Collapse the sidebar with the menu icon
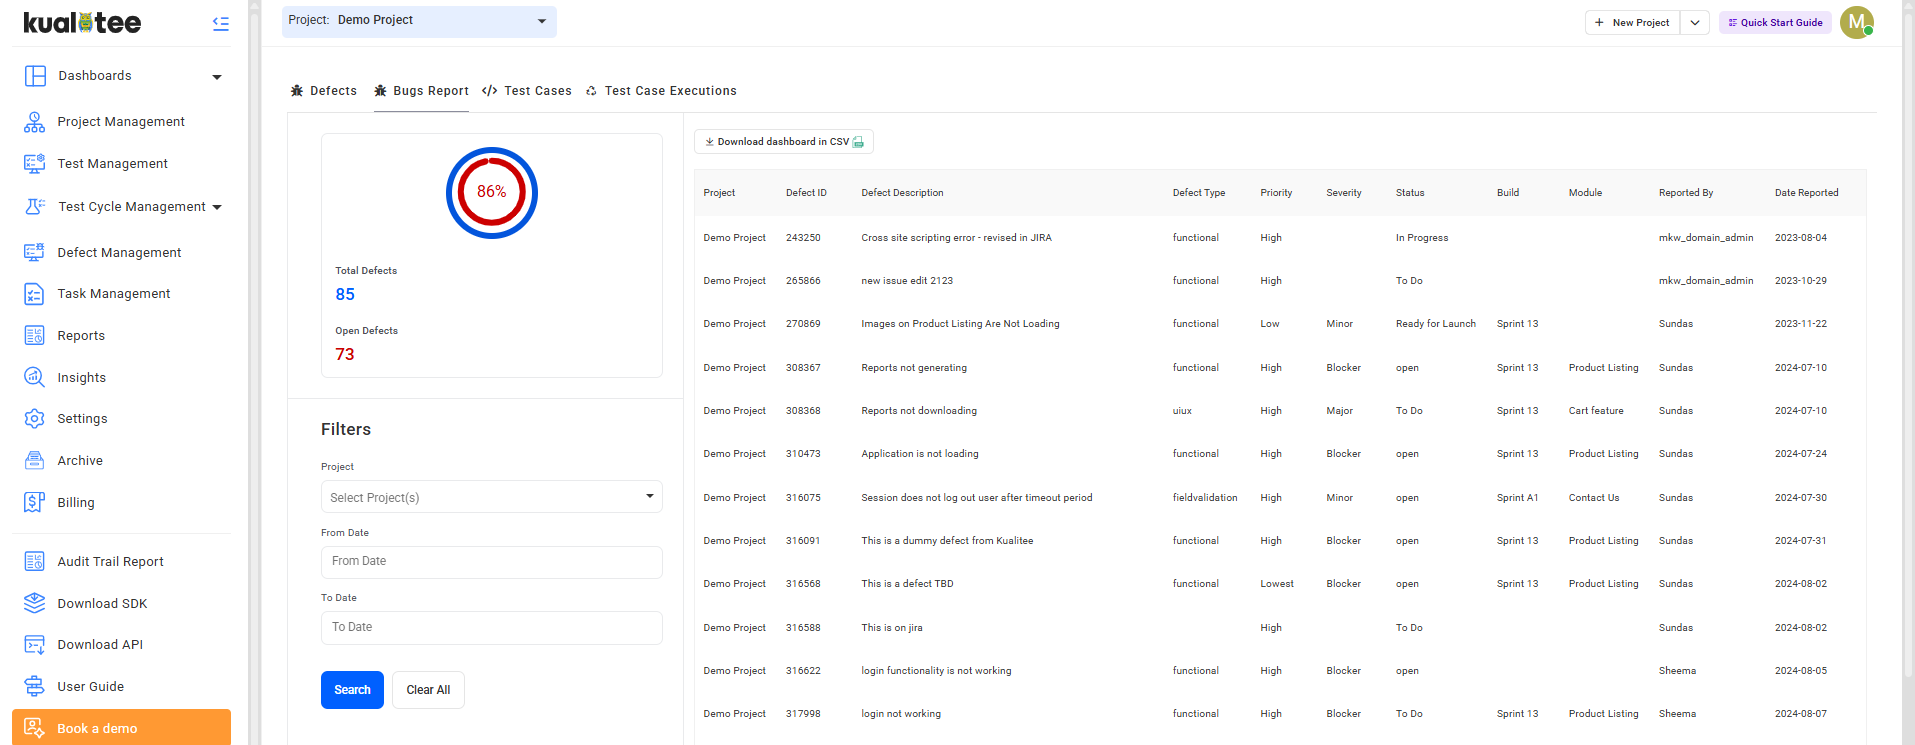This screenshot has width=1915, height=745. [x=221, y=23]
